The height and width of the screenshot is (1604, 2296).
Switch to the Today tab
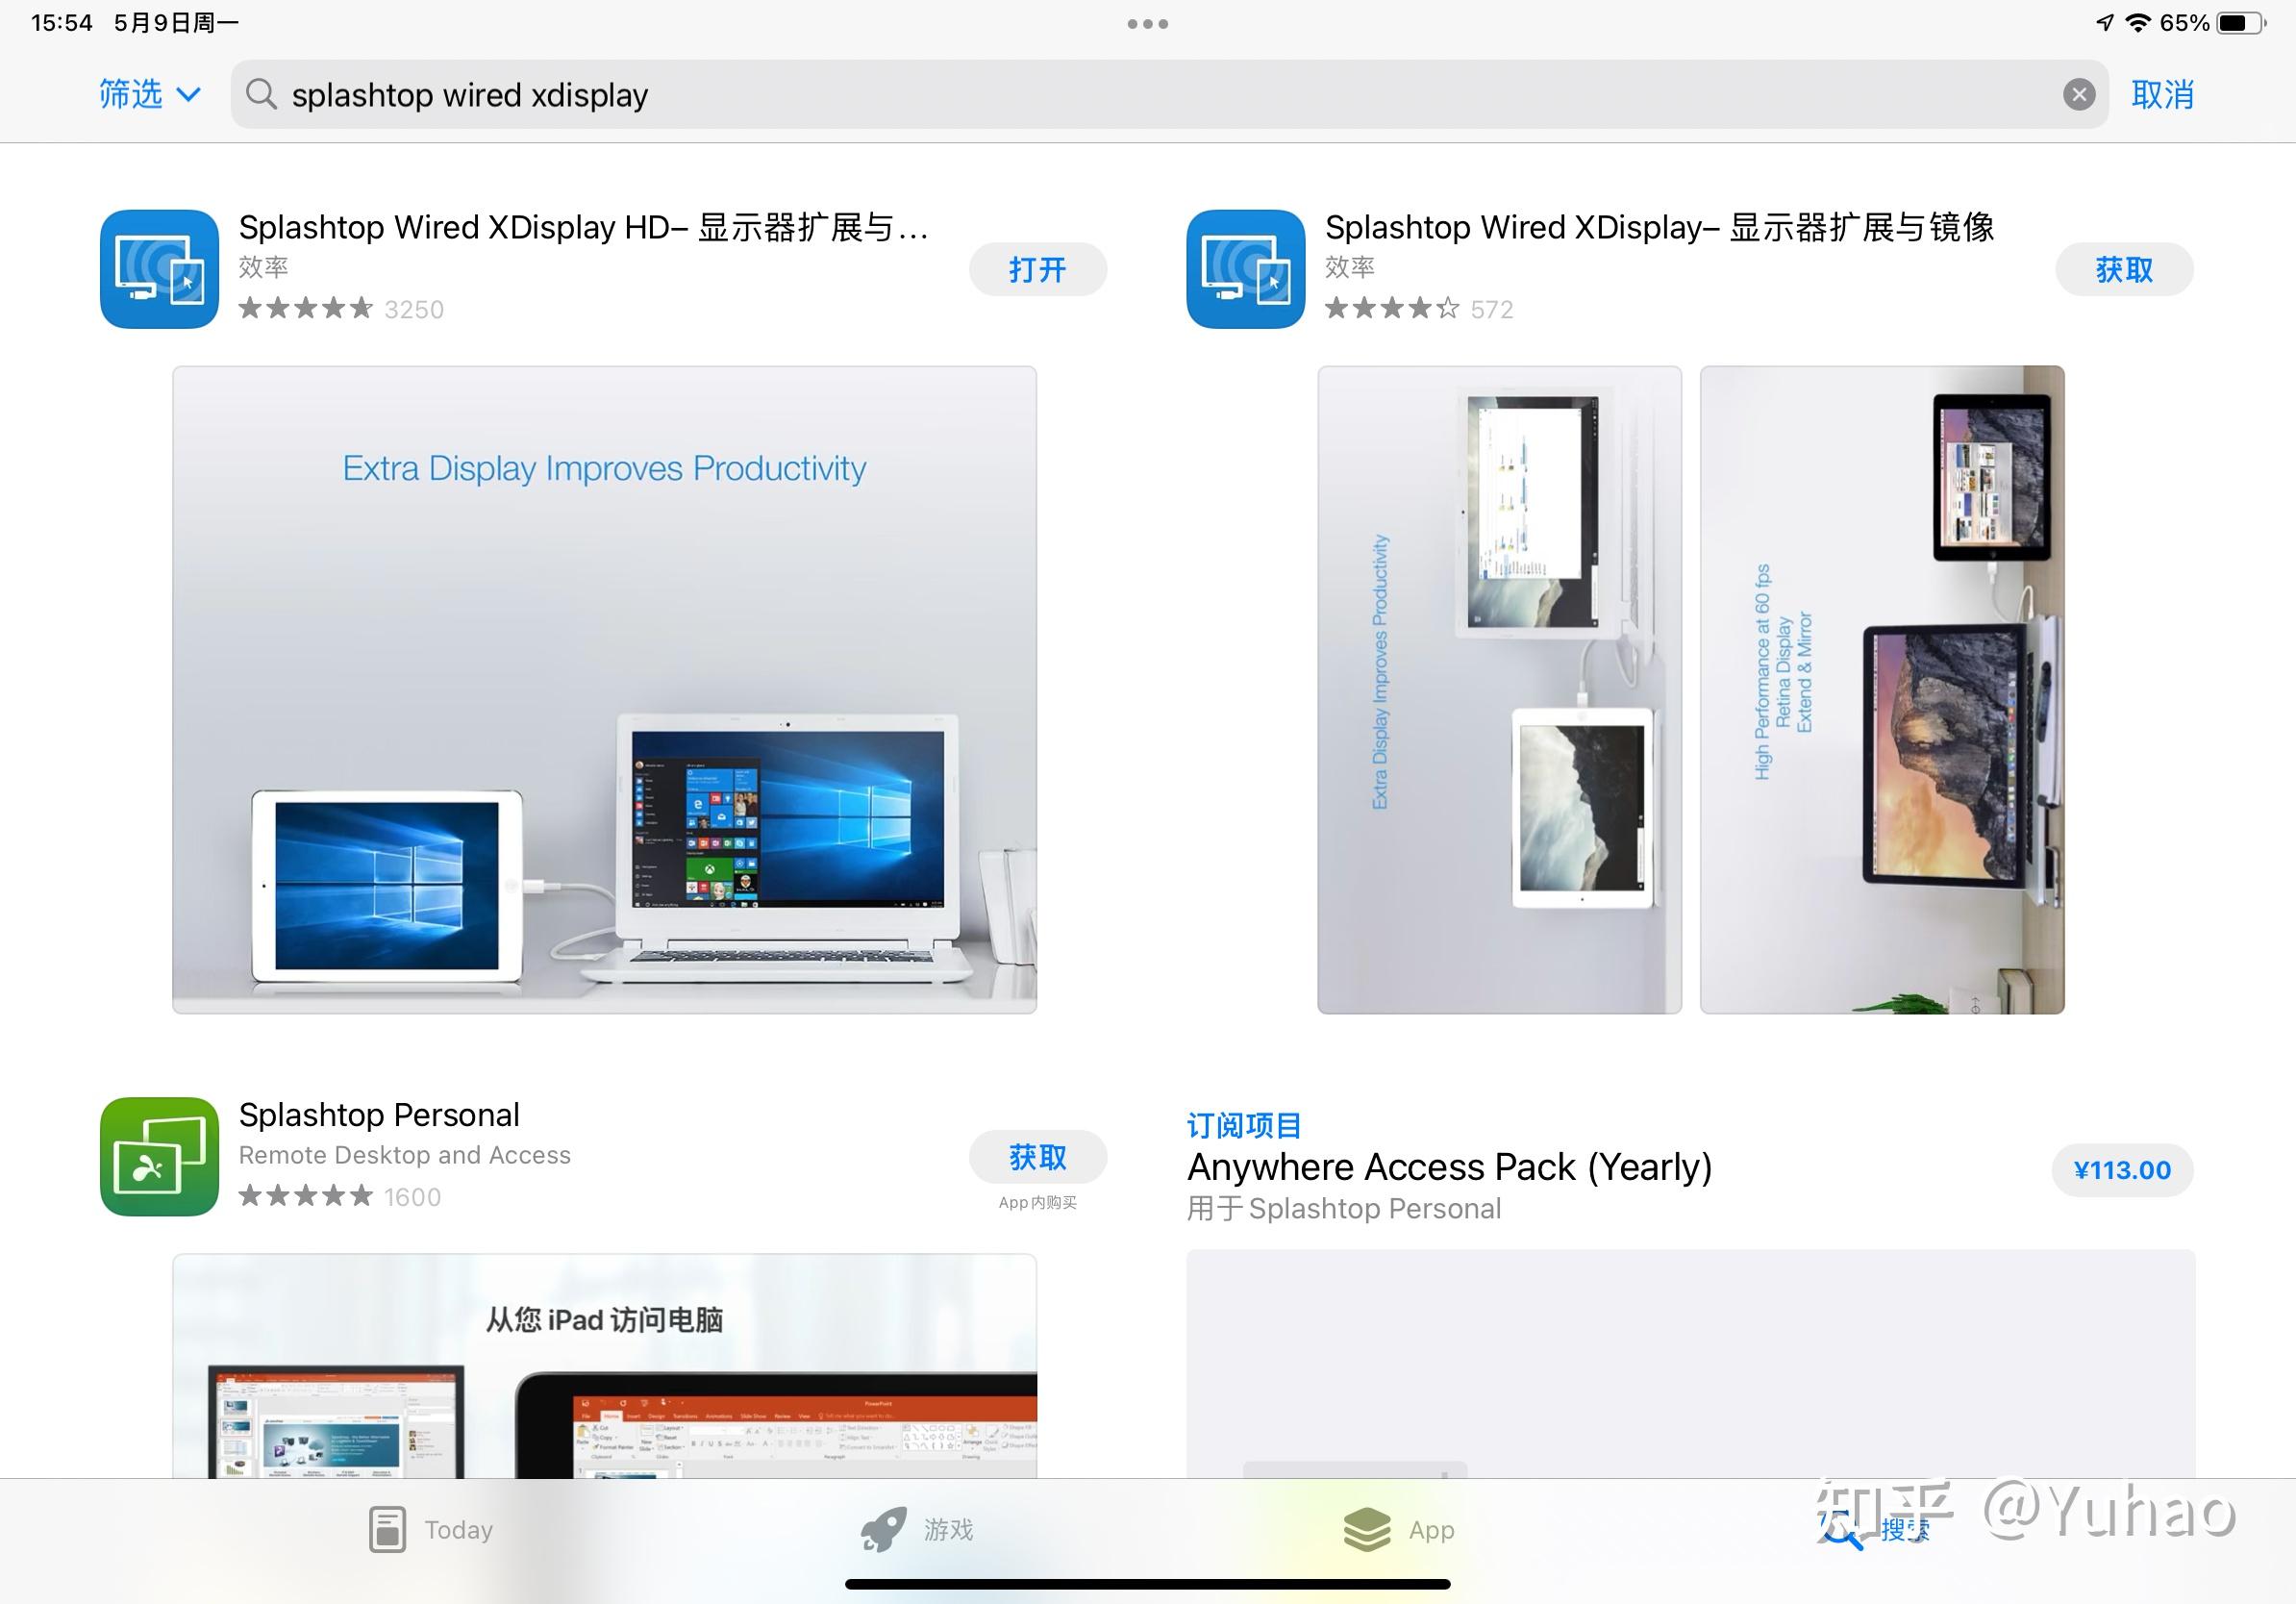pos(430,1529)
